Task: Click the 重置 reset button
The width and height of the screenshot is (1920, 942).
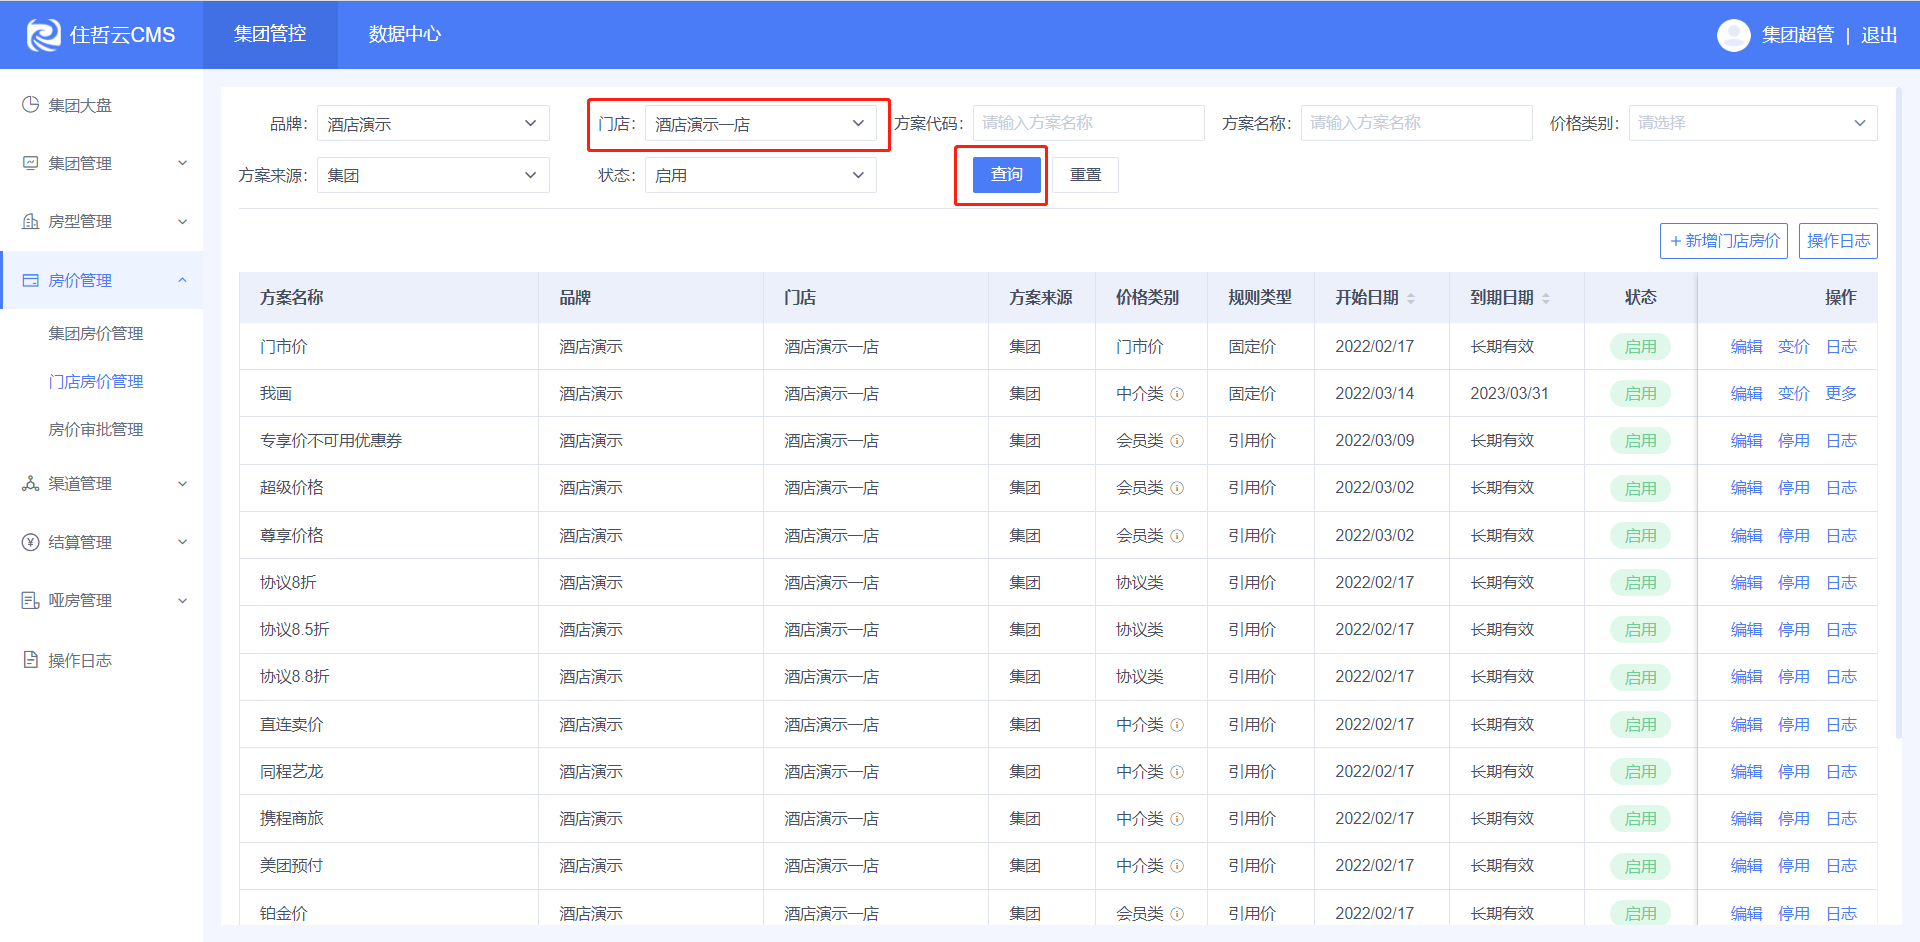Action: coord(1086,175)
